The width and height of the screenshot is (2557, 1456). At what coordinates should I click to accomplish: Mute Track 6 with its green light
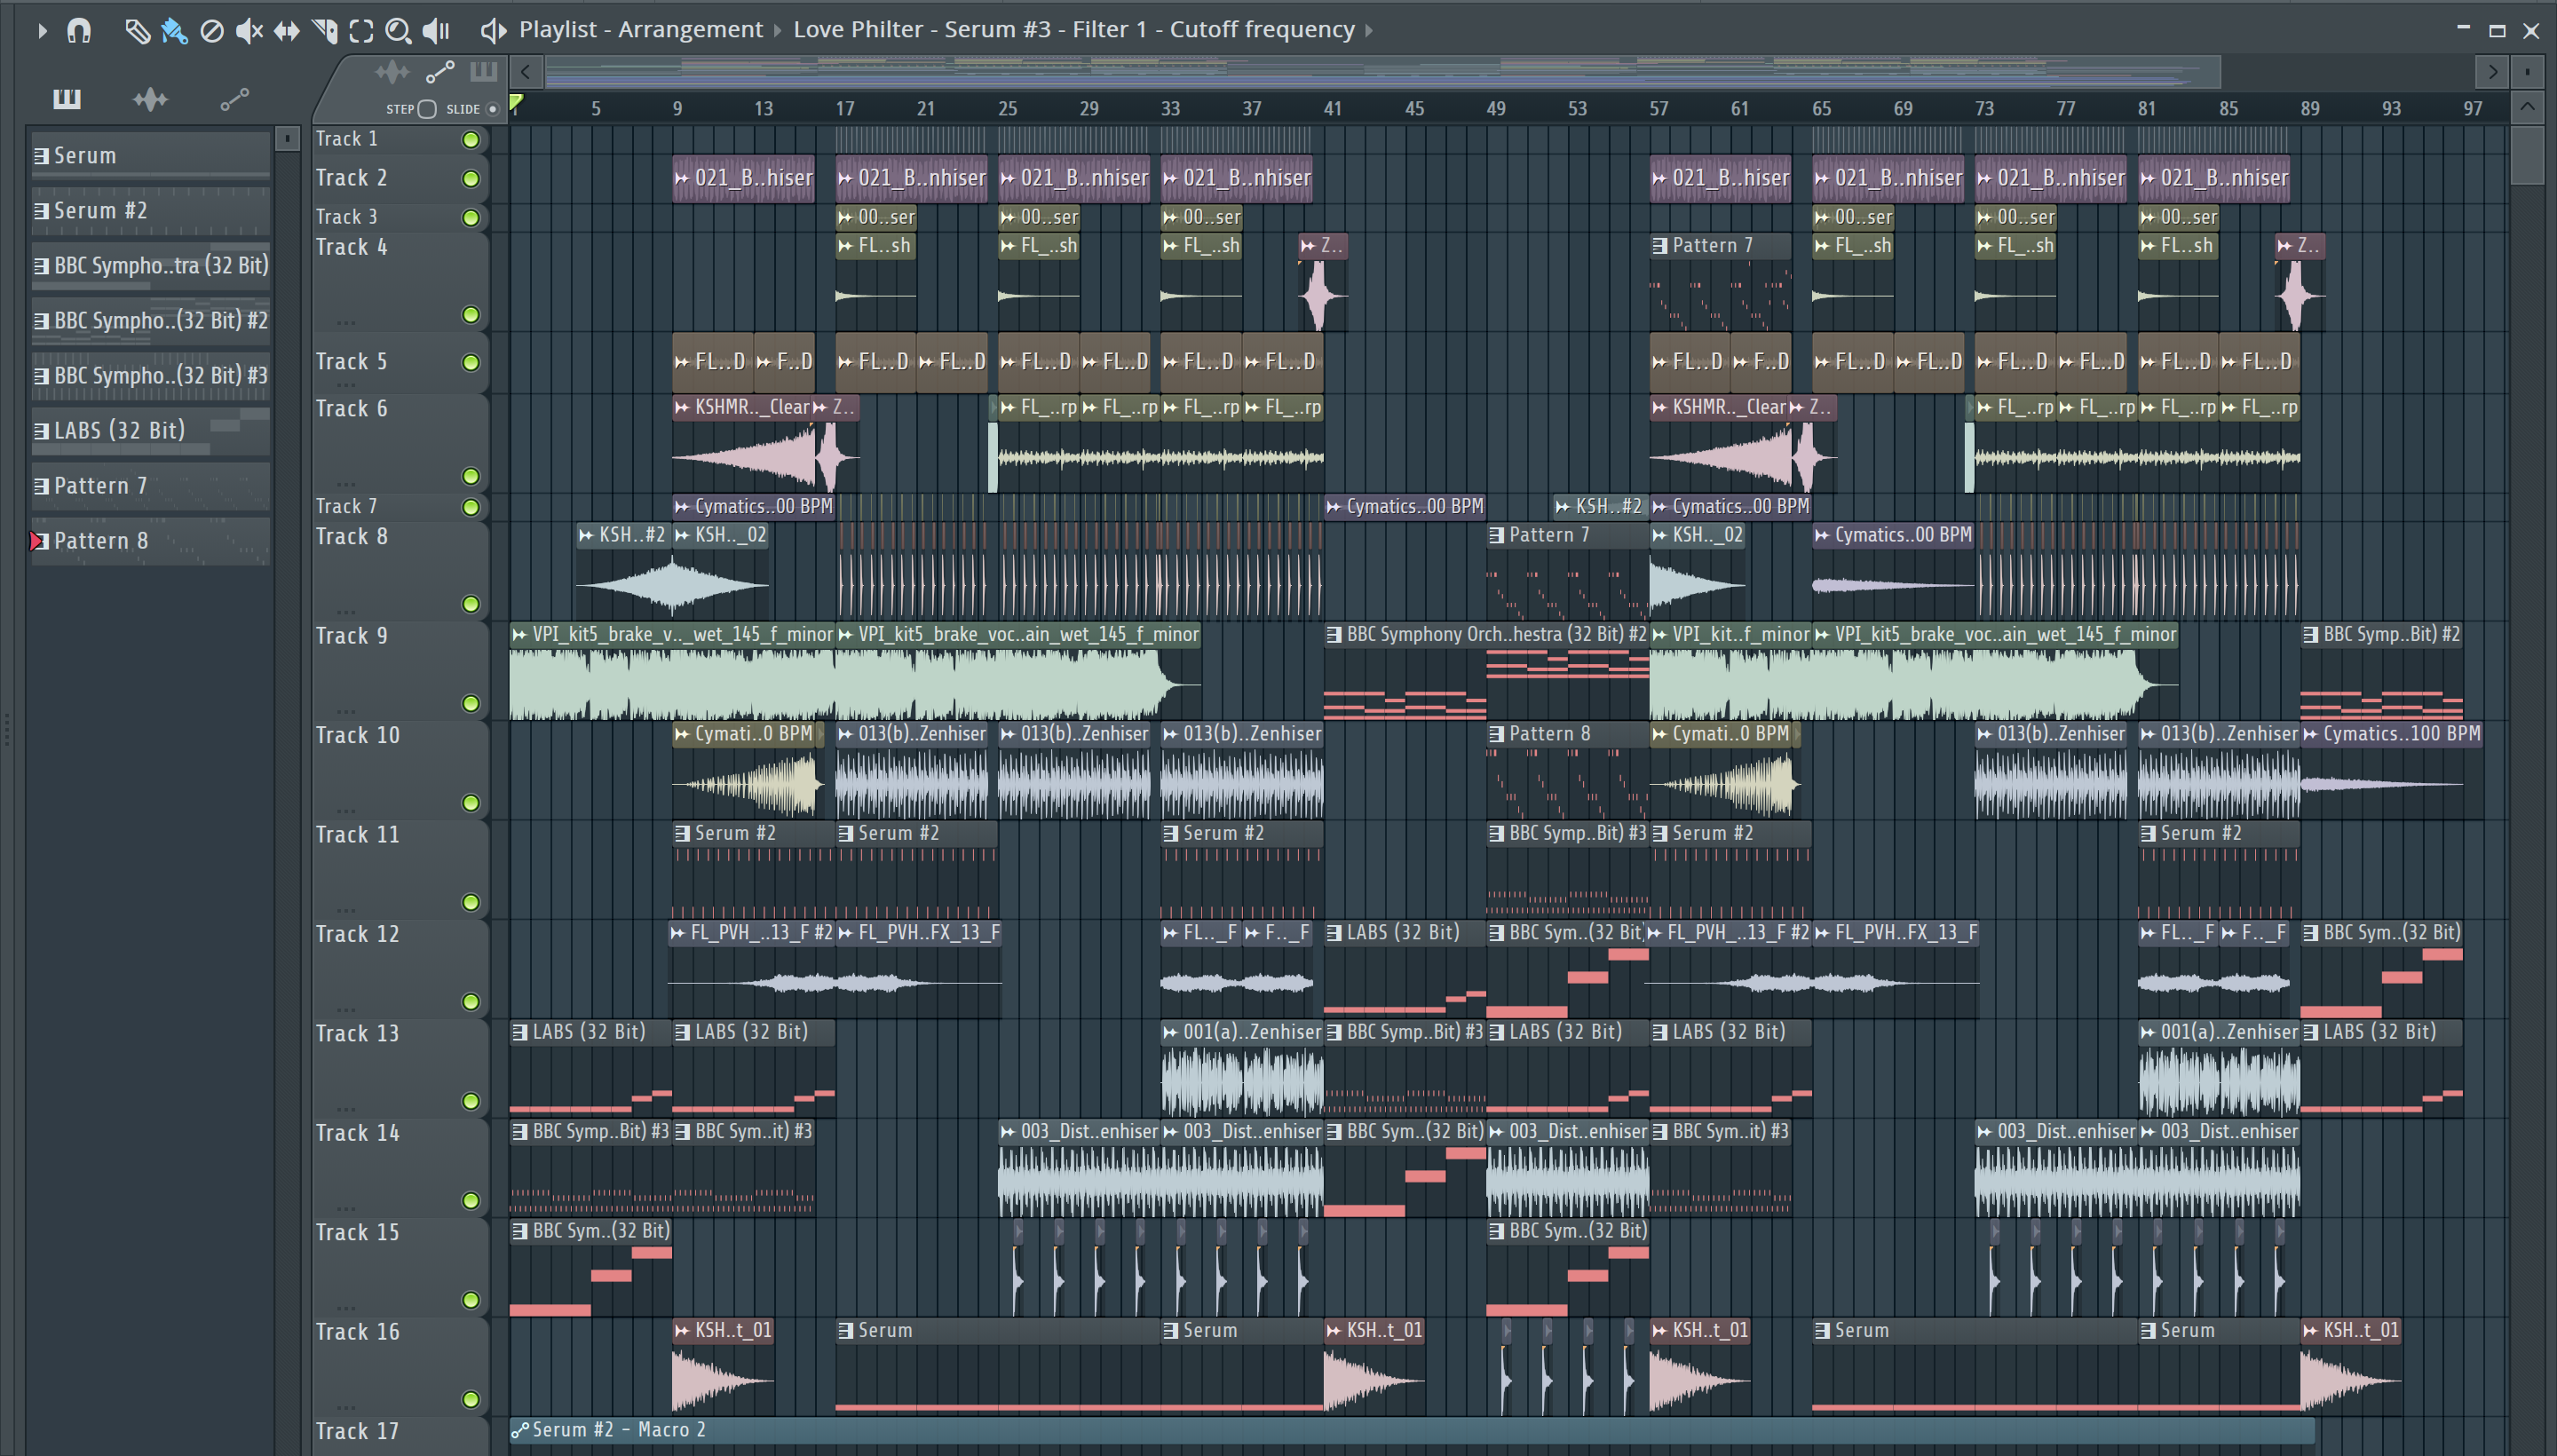point(470,476)
